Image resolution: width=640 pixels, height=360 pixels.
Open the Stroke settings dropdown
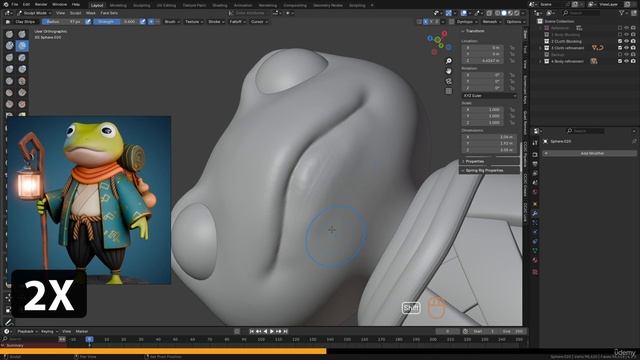tap(216, 22)
